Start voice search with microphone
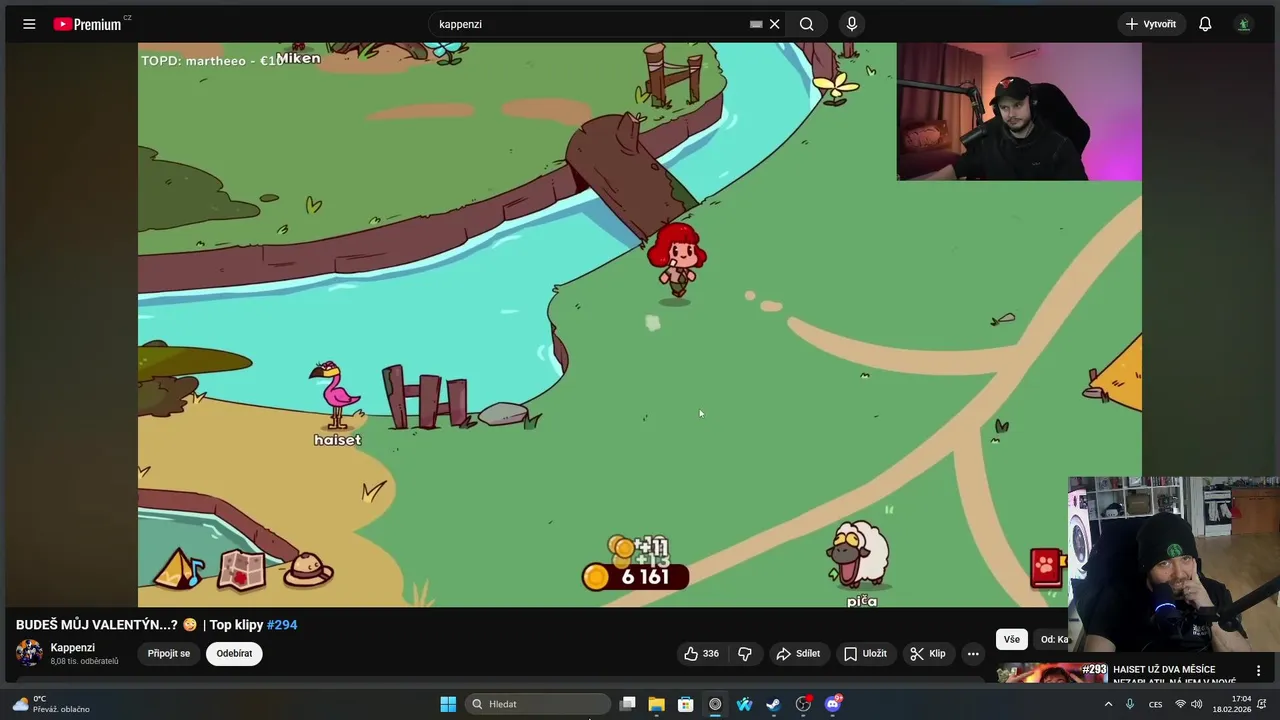The width and height of the screenshot is (1280, 720). (851, 24)
